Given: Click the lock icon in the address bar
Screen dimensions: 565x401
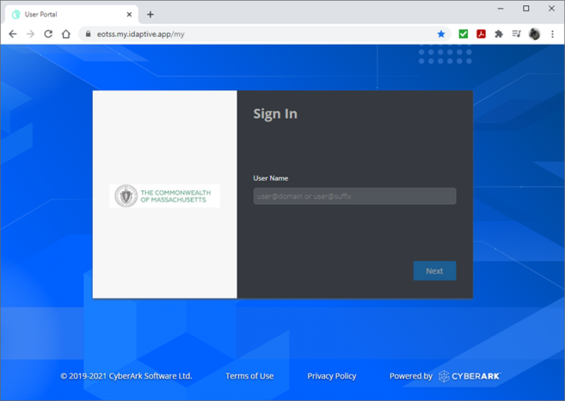Looking at the screenshot, I should pyautogui.click(x=88, y=34).
